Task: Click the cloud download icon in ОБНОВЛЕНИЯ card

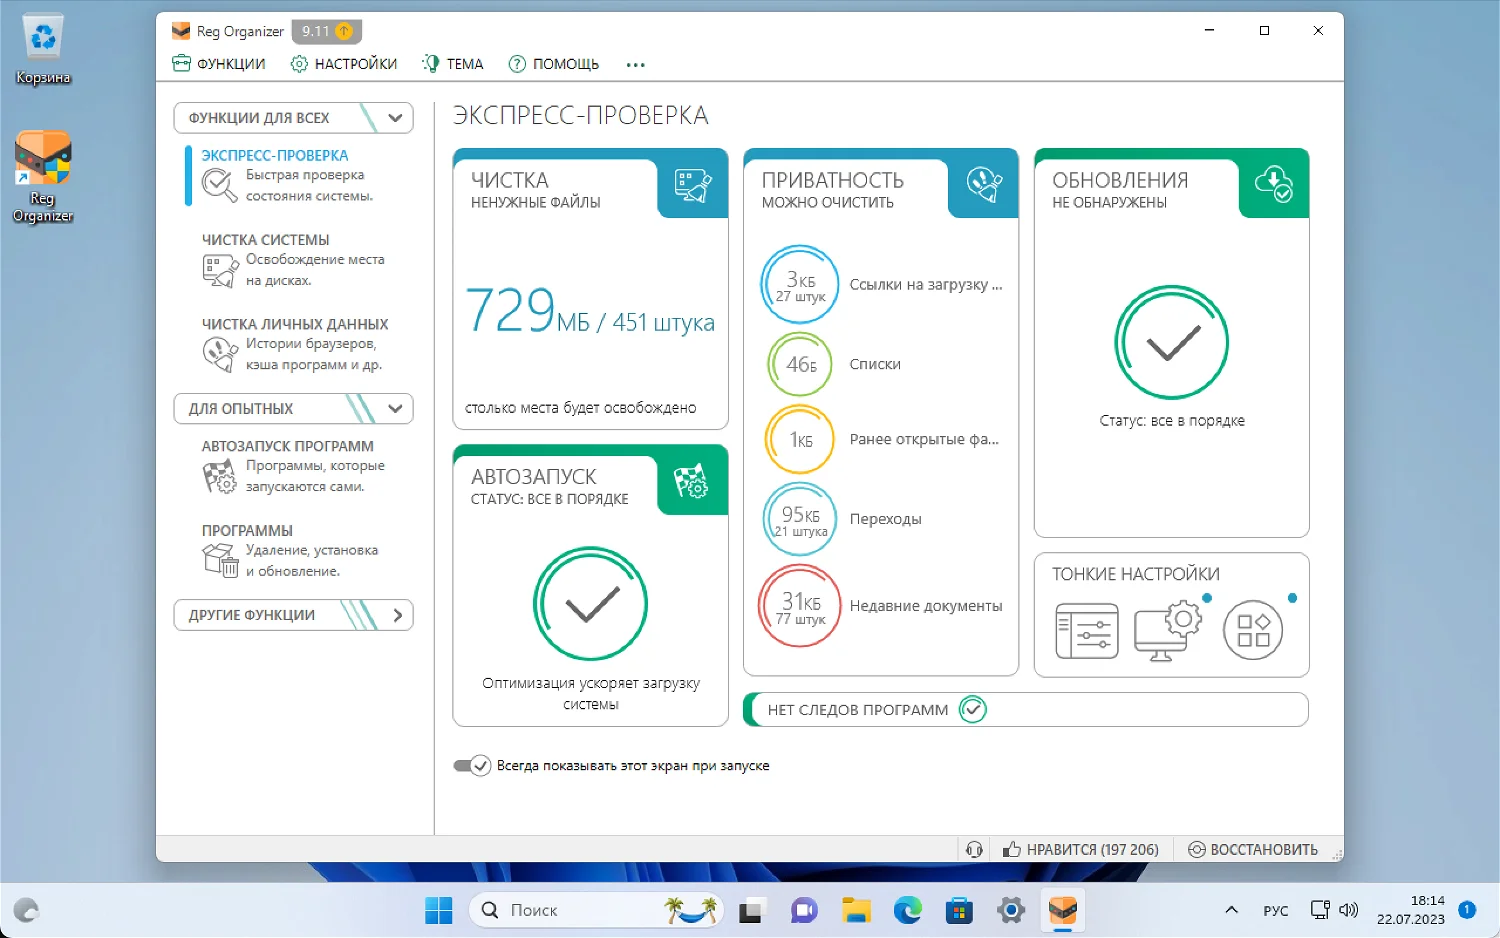Action: point(1273,185)
